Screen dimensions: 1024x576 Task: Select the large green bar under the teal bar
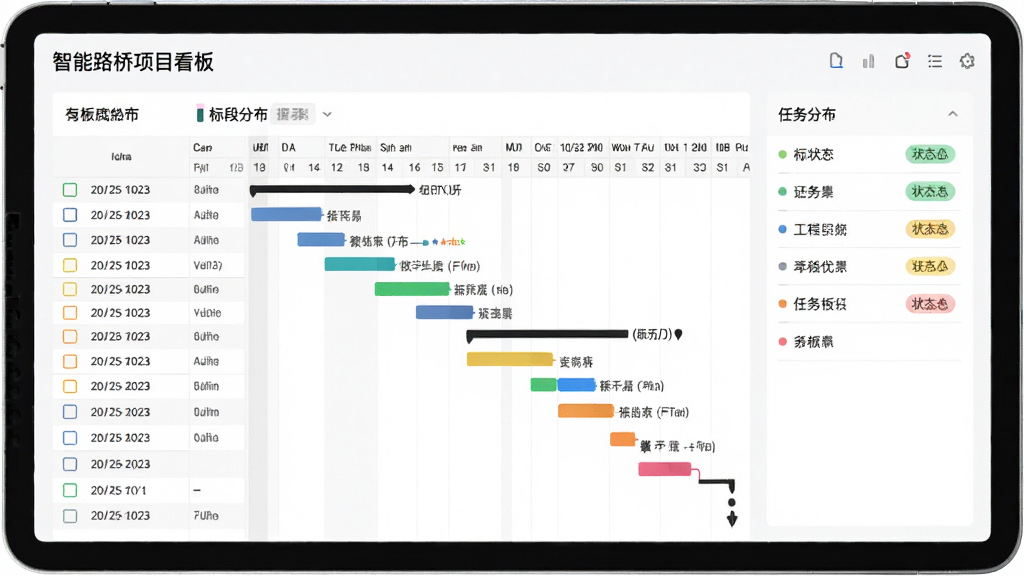pos(412,289)
